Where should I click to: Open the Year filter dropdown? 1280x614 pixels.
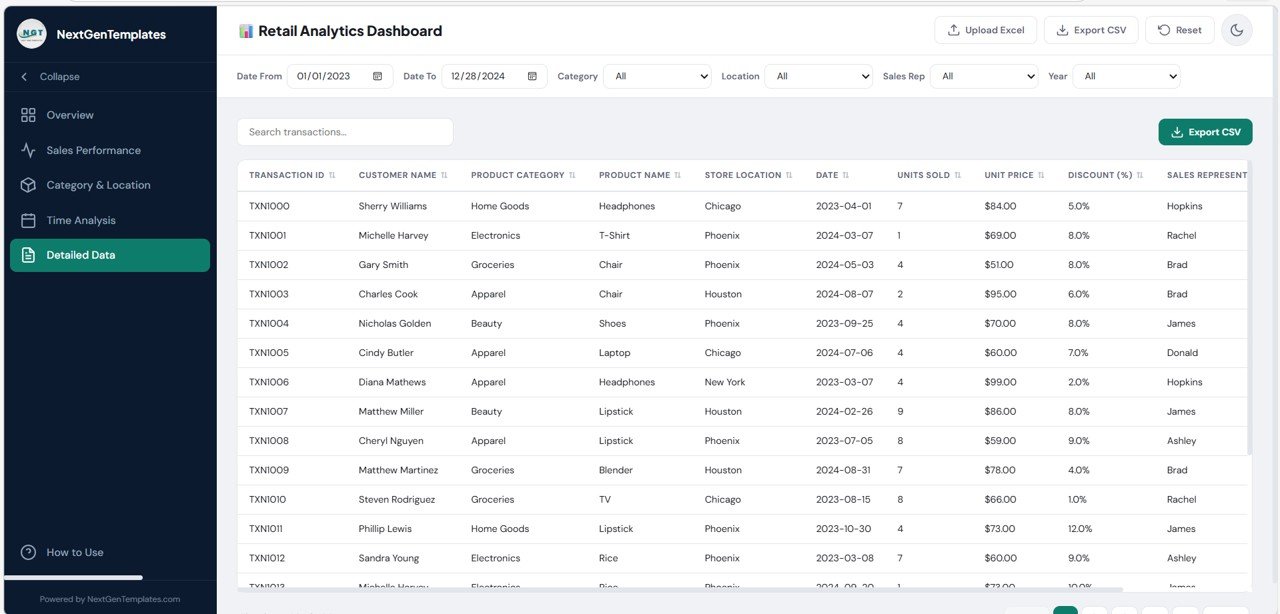tap(1127, 75)
